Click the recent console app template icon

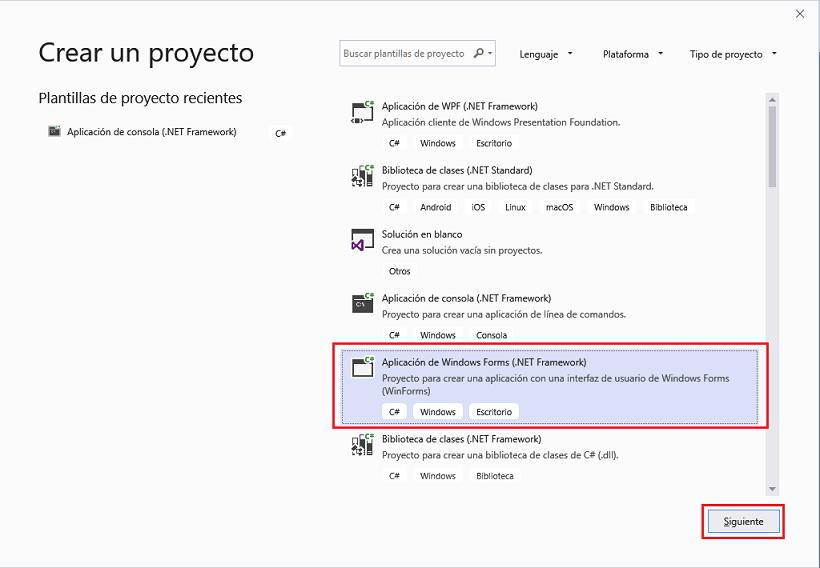coord(54,131)
